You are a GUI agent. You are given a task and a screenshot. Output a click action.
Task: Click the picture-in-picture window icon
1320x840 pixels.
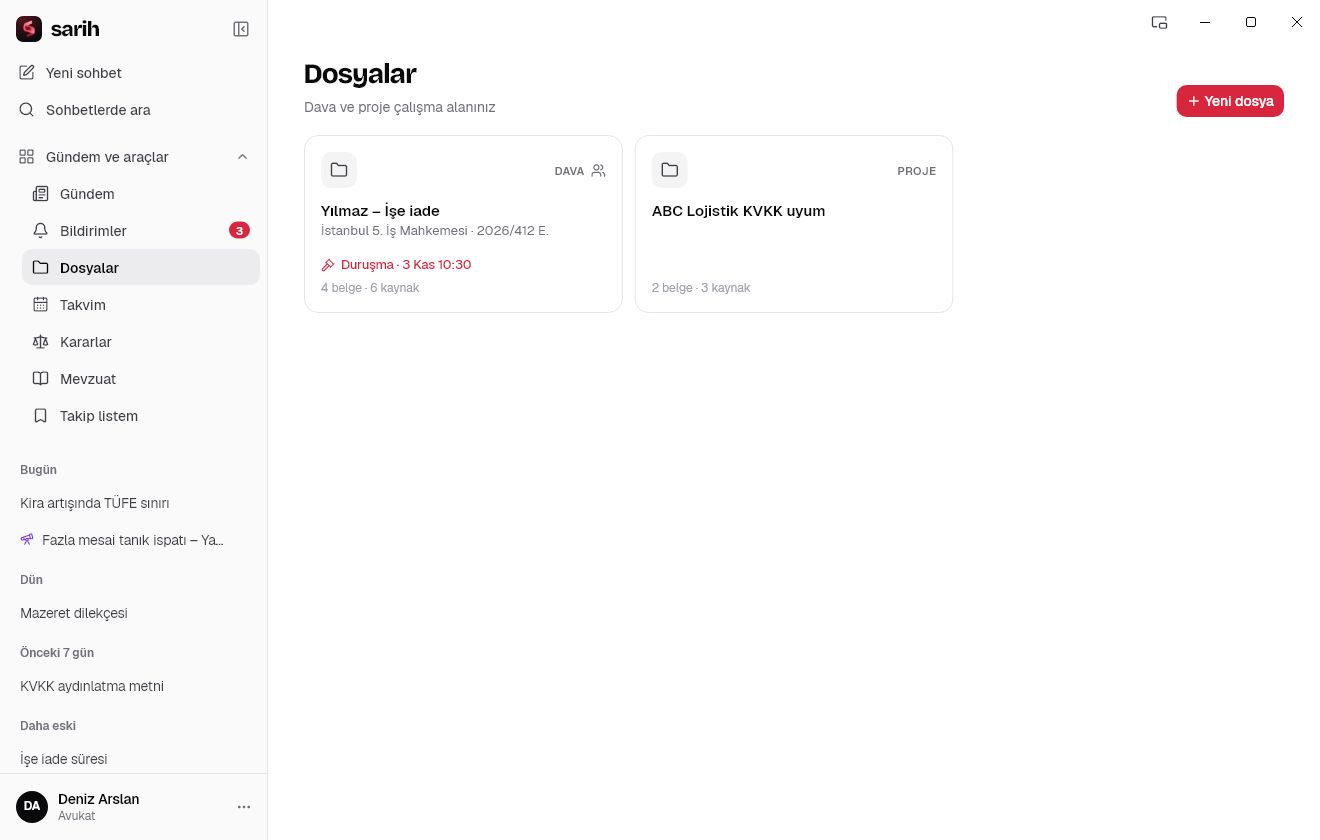[1159, 22]
